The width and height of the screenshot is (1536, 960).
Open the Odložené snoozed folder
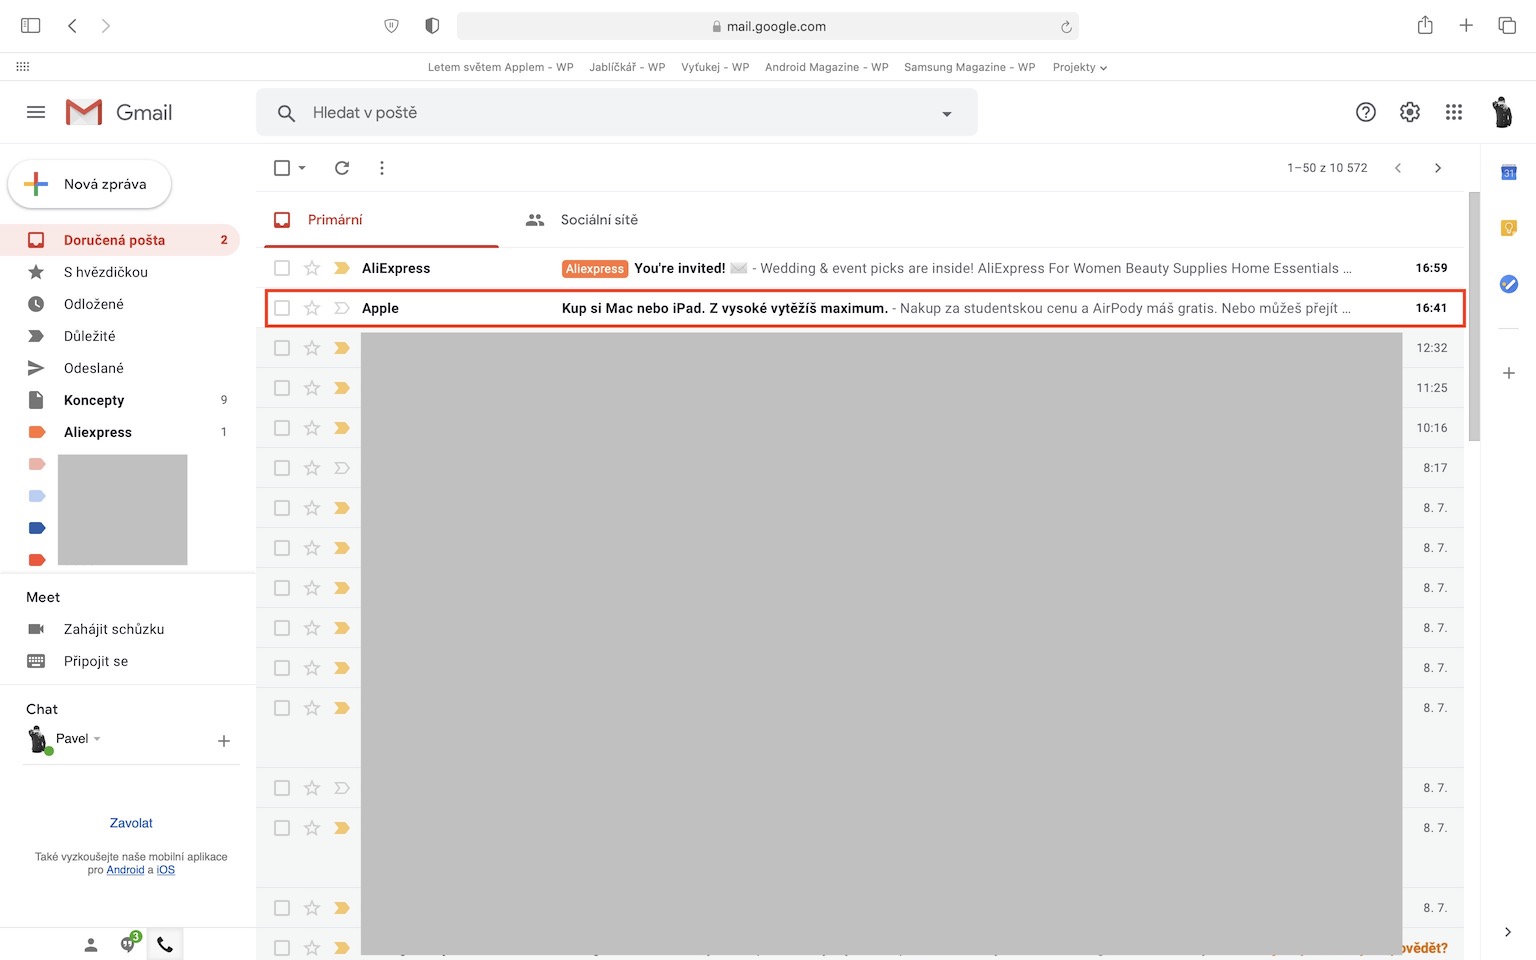(120, 304)
